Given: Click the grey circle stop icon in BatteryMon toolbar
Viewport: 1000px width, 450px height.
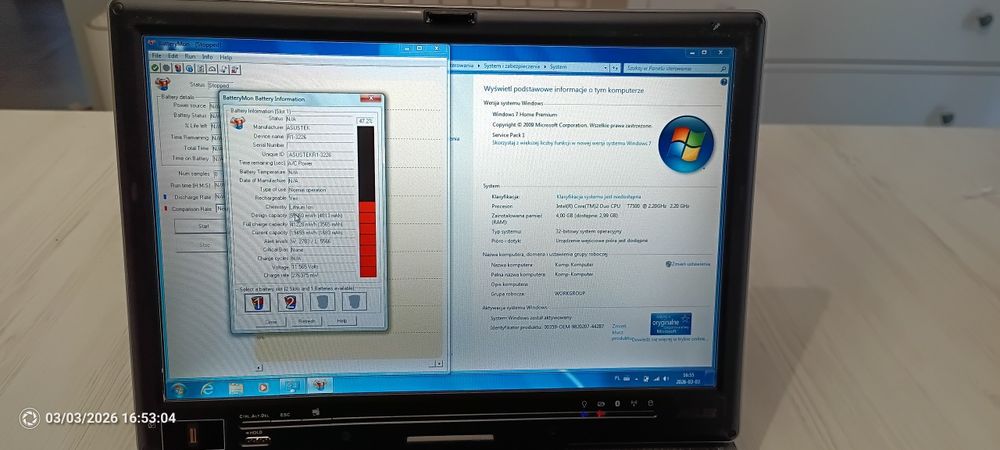Looking at the screenshot, I should 166,68.
